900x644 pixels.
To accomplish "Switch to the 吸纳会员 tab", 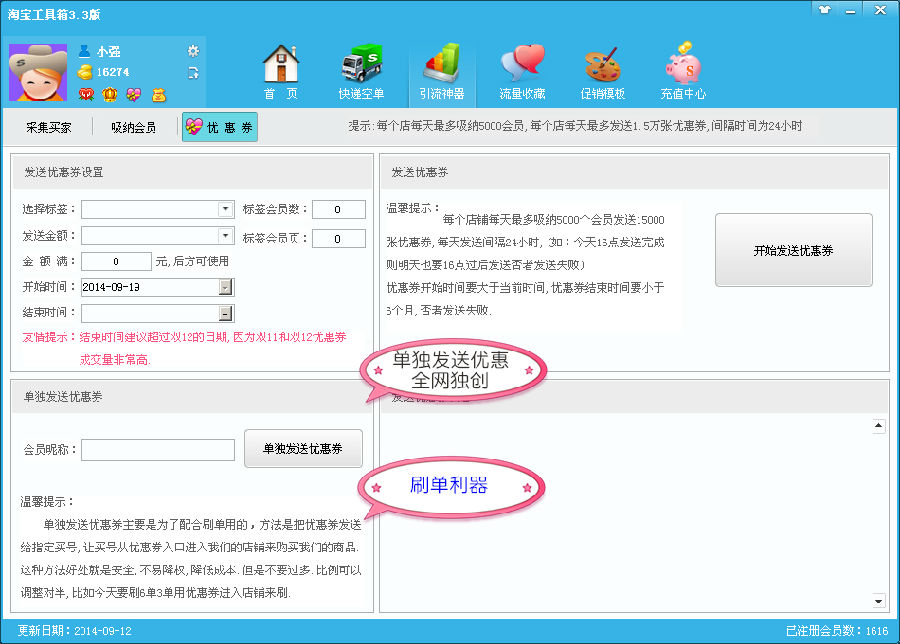I will [134, 128].
